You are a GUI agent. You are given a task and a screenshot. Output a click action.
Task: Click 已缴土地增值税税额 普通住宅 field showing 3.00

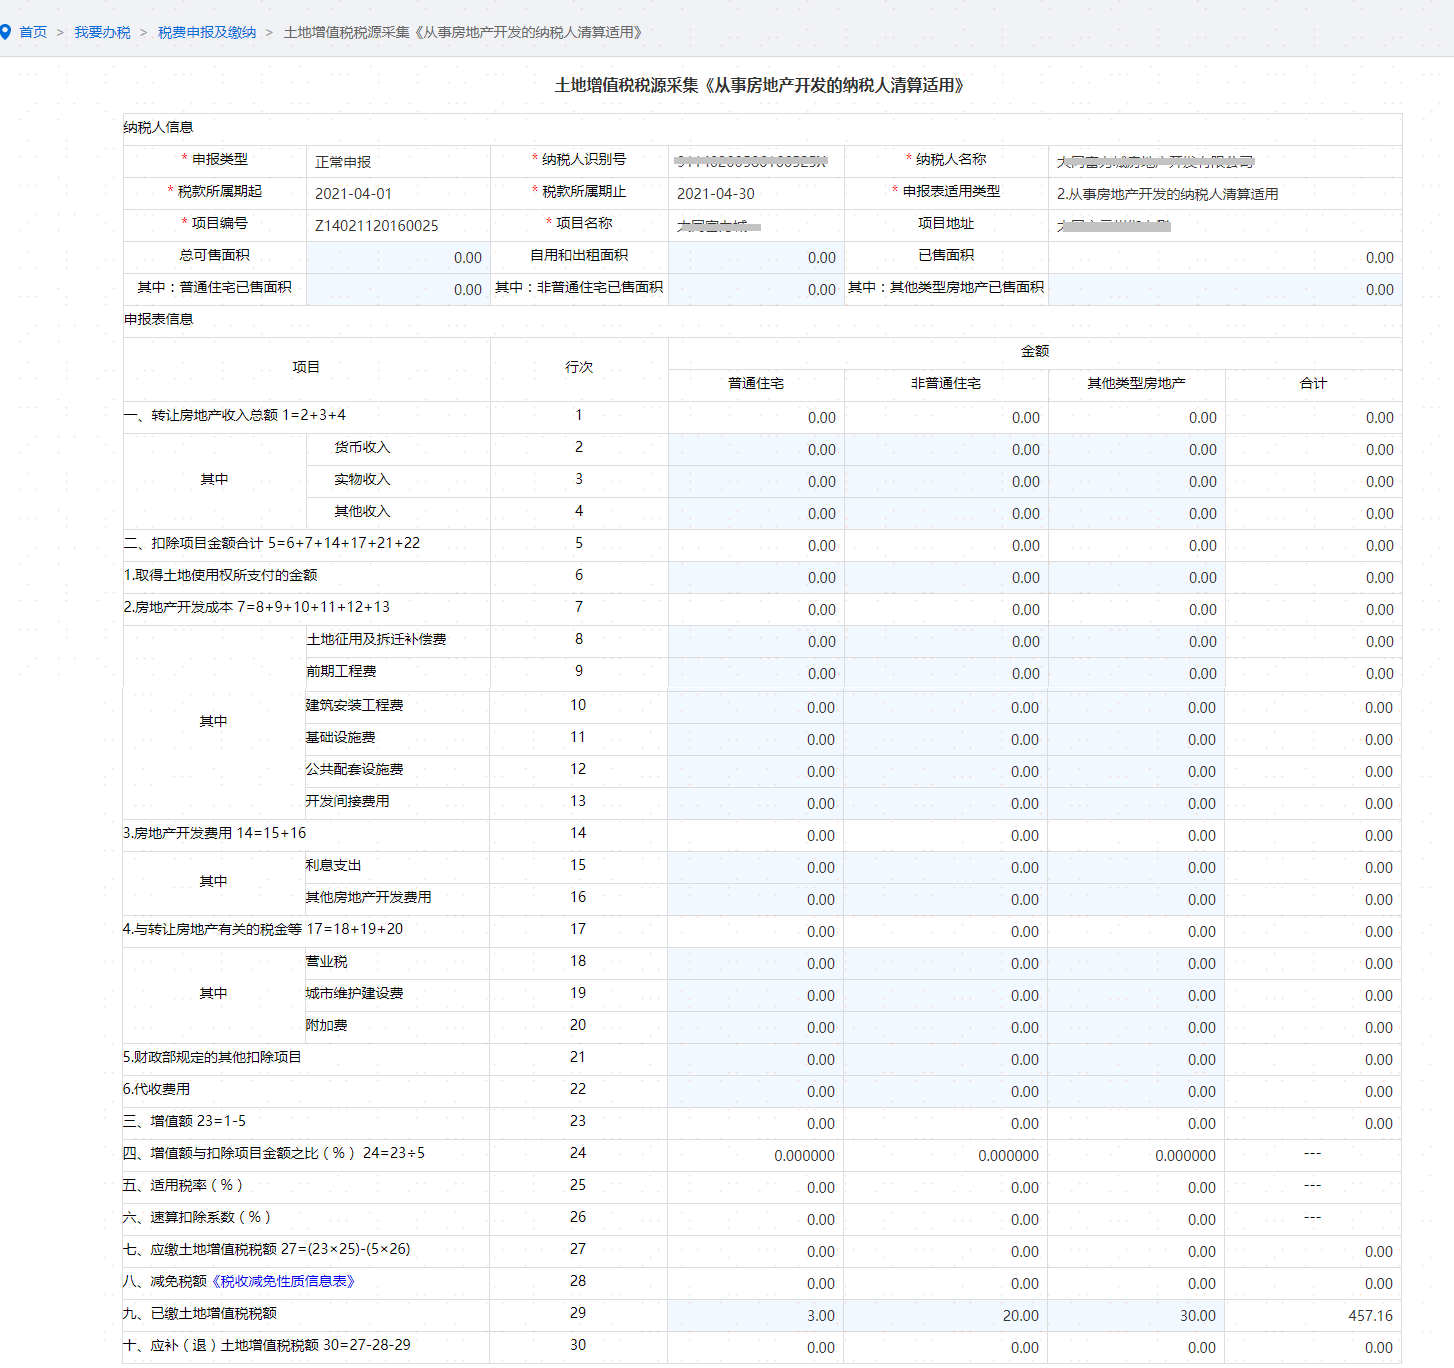(x=756, y=1315)
